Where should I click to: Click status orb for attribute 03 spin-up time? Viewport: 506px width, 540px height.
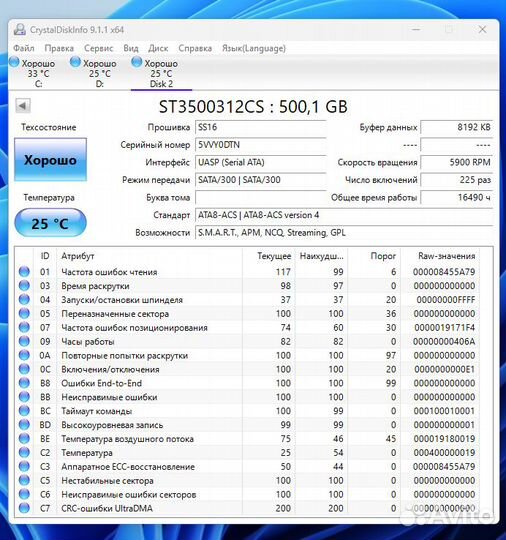pyautogui.click(x=24, y=285)
